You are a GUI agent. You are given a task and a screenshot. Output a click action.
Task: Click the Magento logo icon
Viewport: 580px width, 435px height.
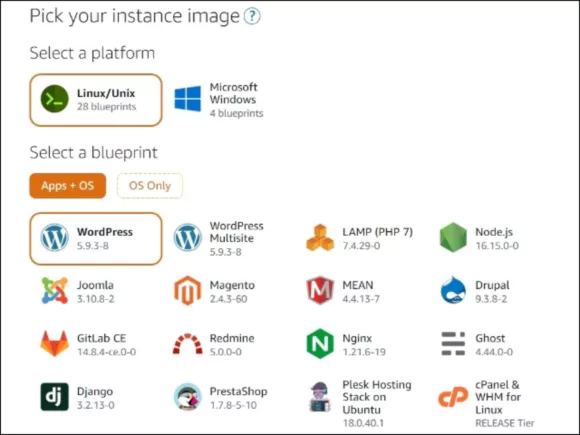(x=188, y=291)
